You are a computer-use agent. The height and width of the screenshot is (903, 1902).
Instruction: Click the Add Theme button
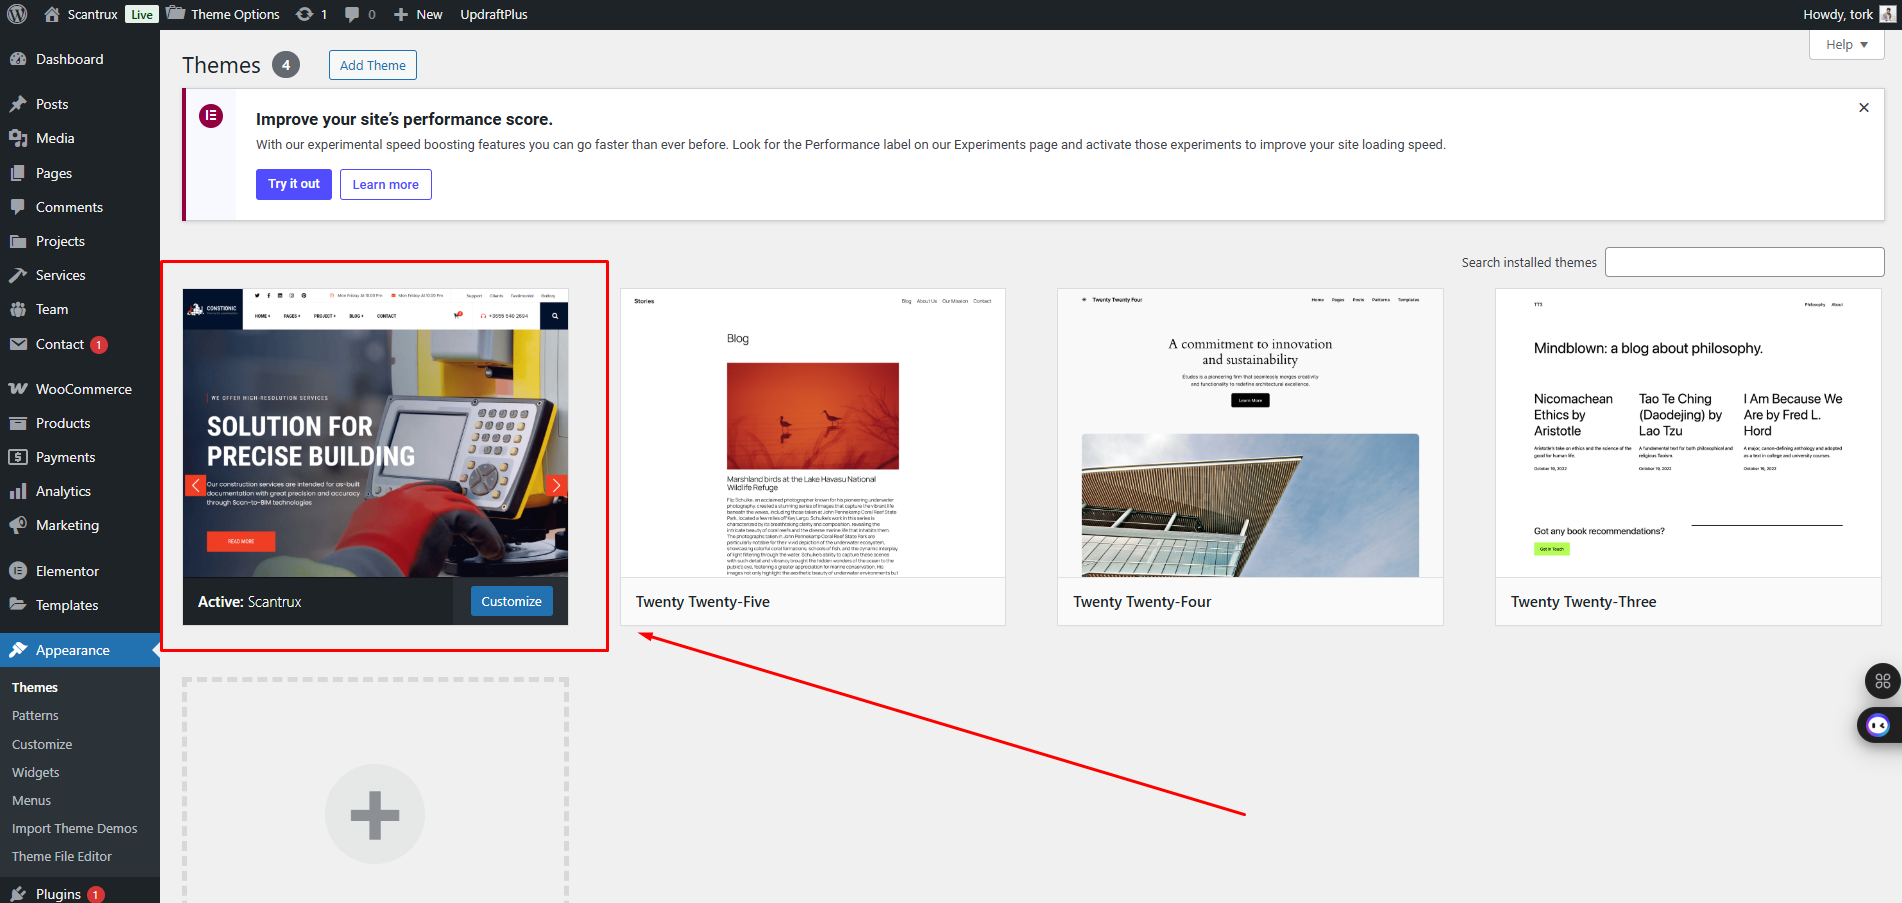point(372,65)
